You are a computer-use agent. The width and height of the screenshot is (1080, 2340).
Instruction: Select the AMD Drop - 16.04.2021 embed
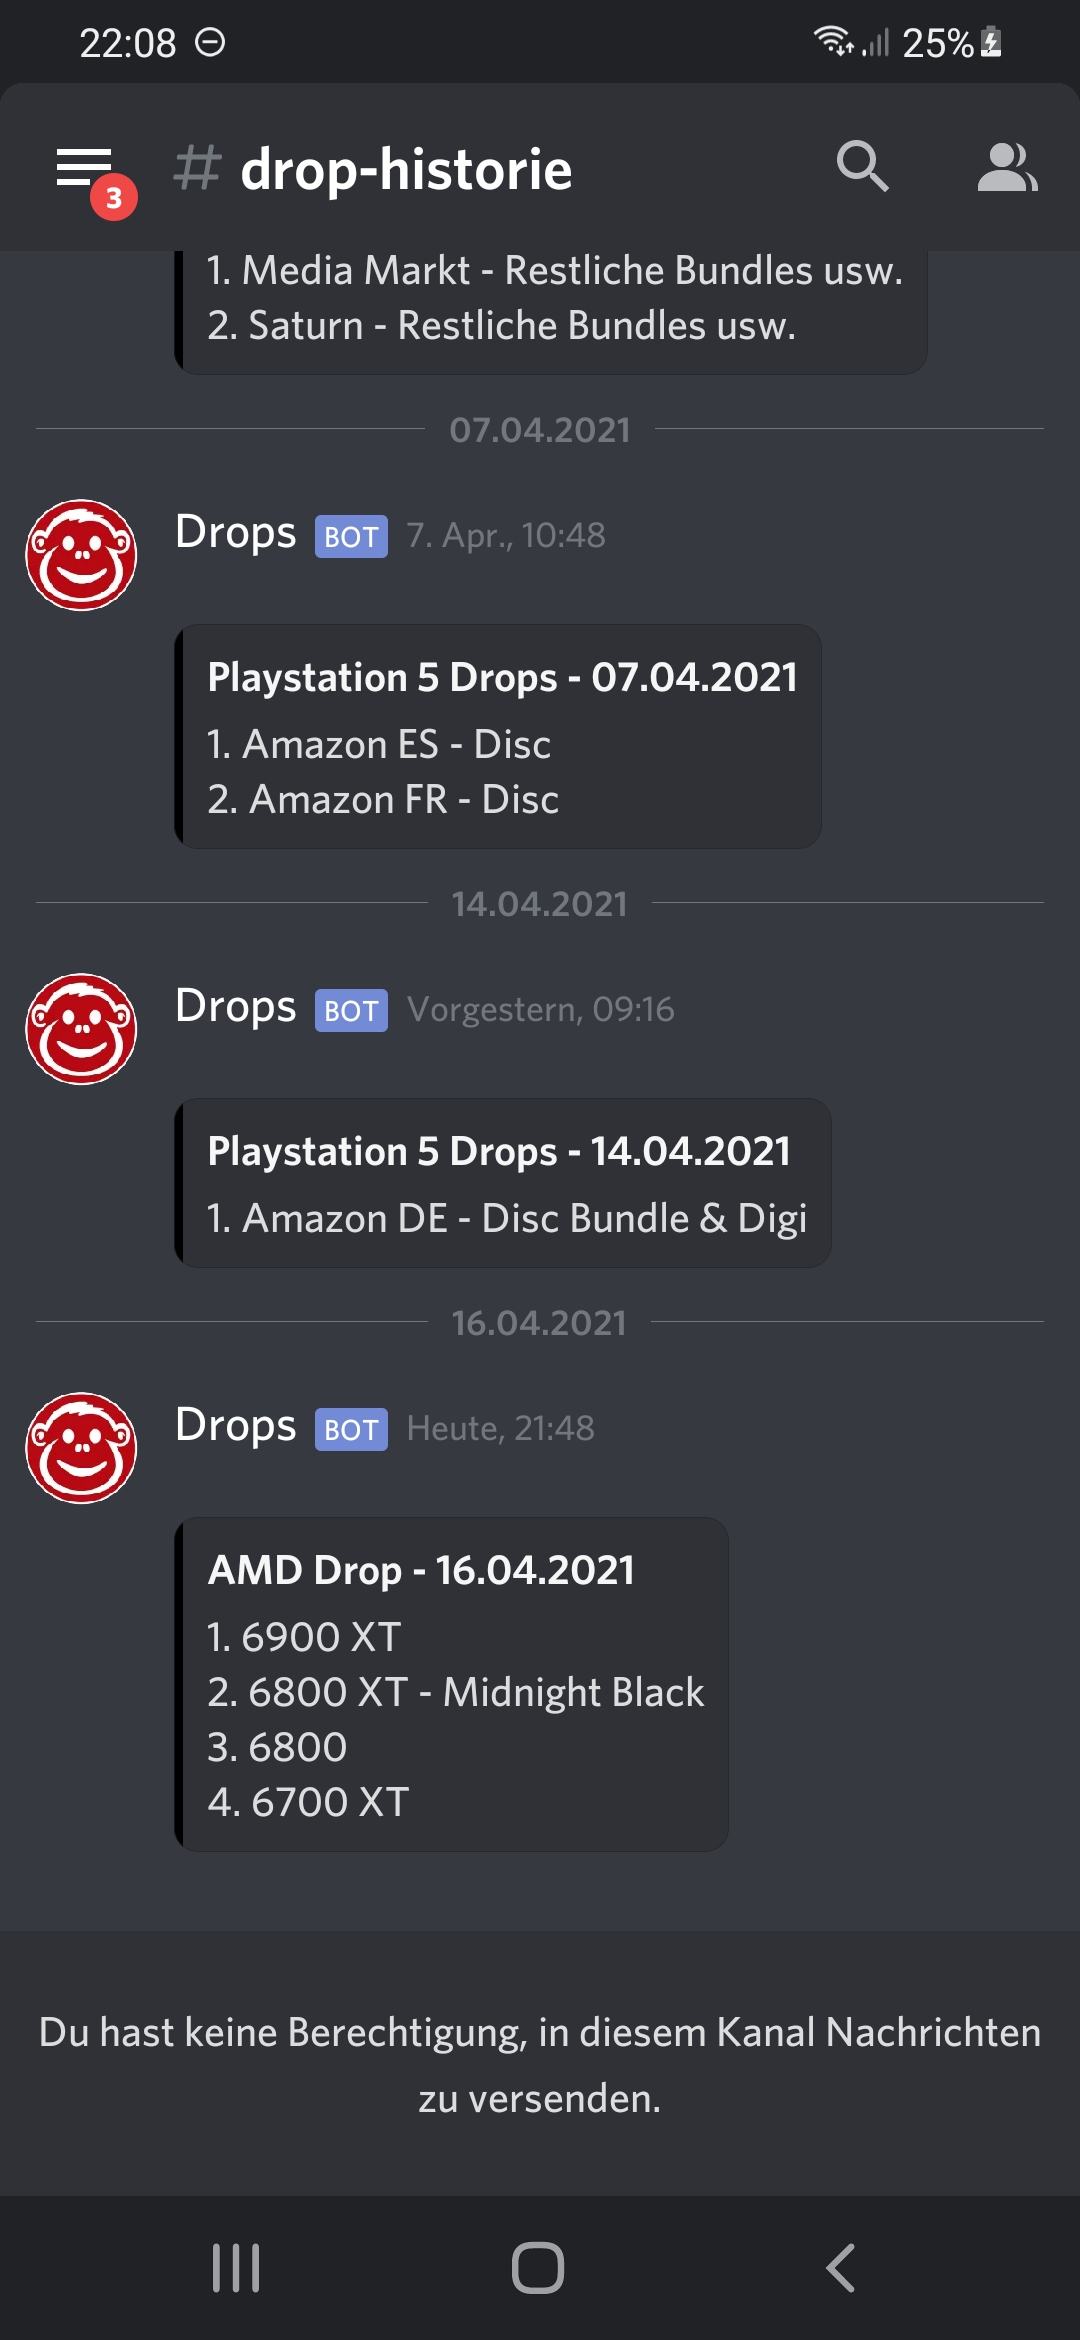[x=451, y=1684]
